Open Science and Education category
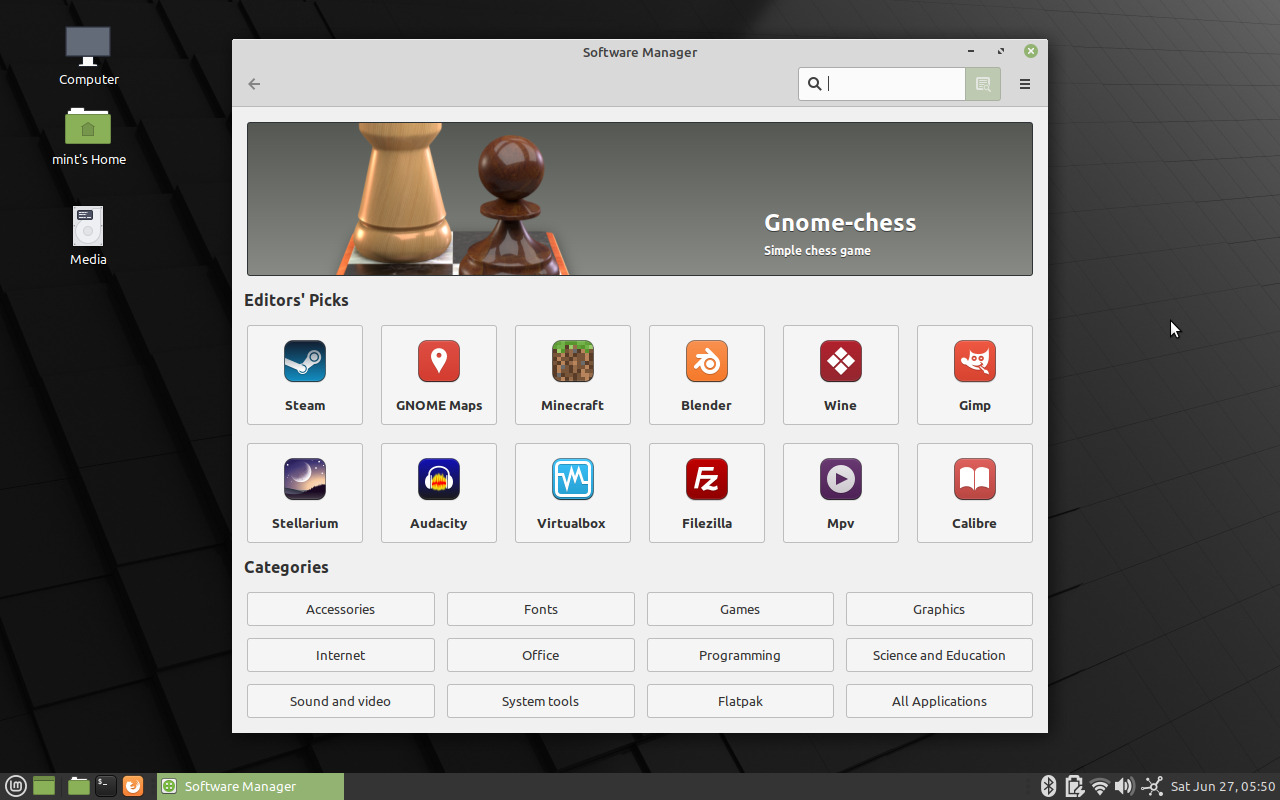Screen dimensions: 1280x800 point(939,655)
